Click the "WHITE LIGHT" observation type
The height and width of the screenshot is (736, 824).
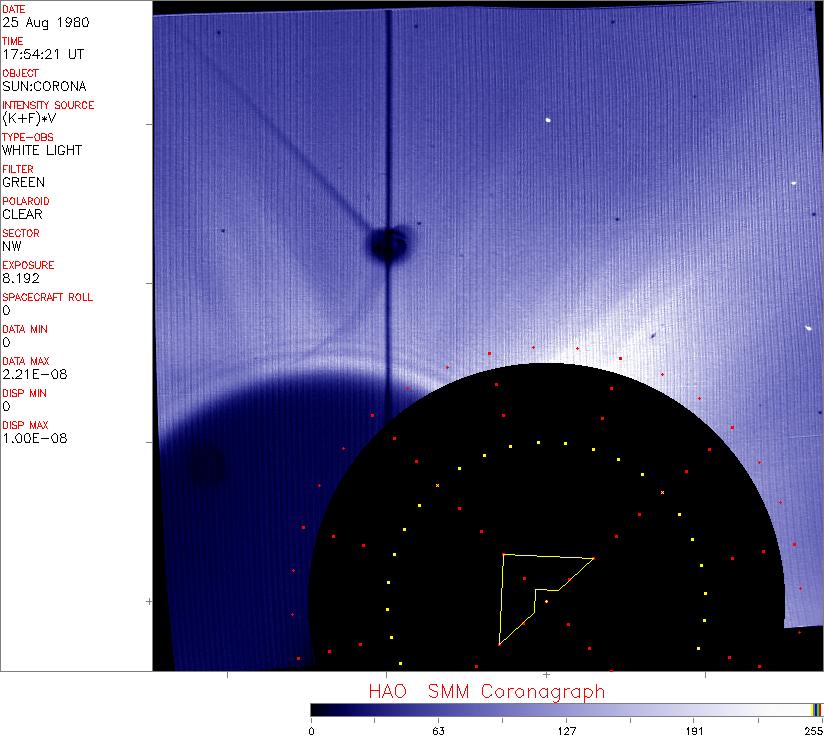(42, 150)
